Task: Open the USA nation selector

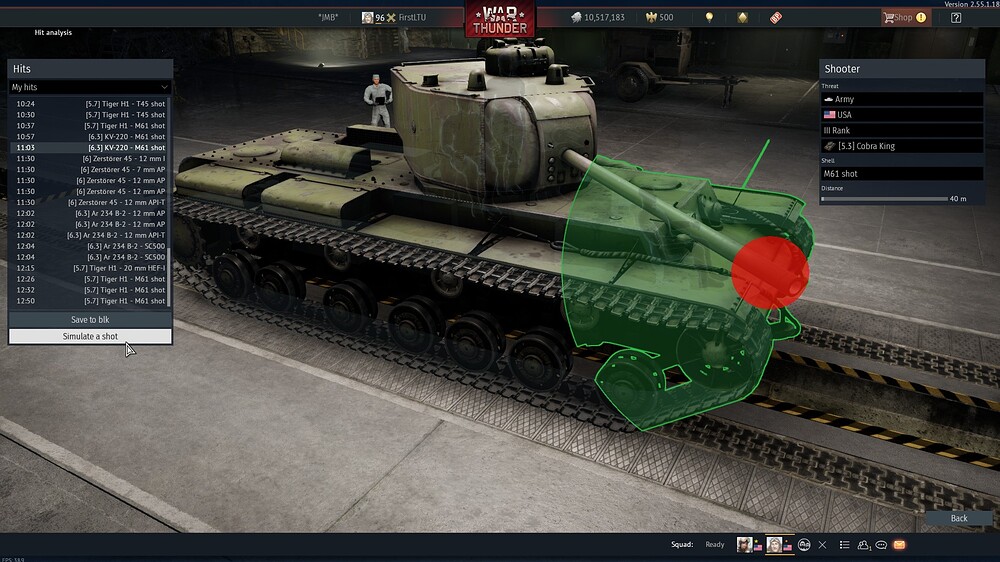Action: 902,115
